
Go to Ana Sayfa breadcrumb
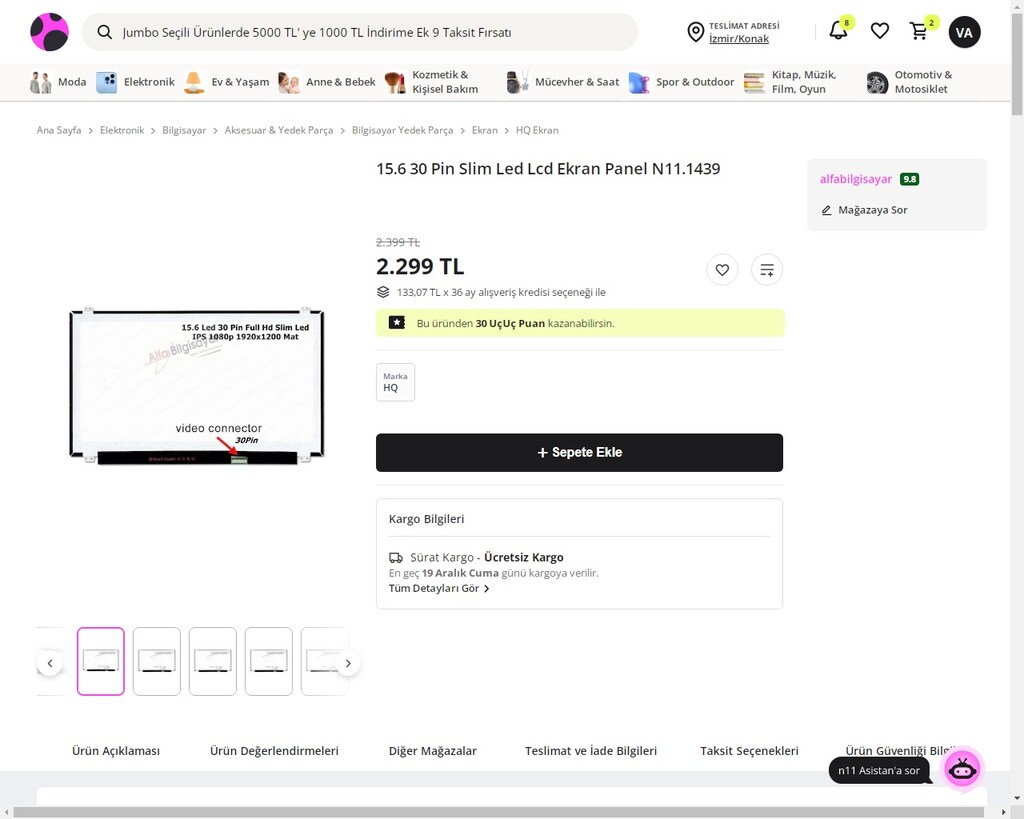coord(59,130)
